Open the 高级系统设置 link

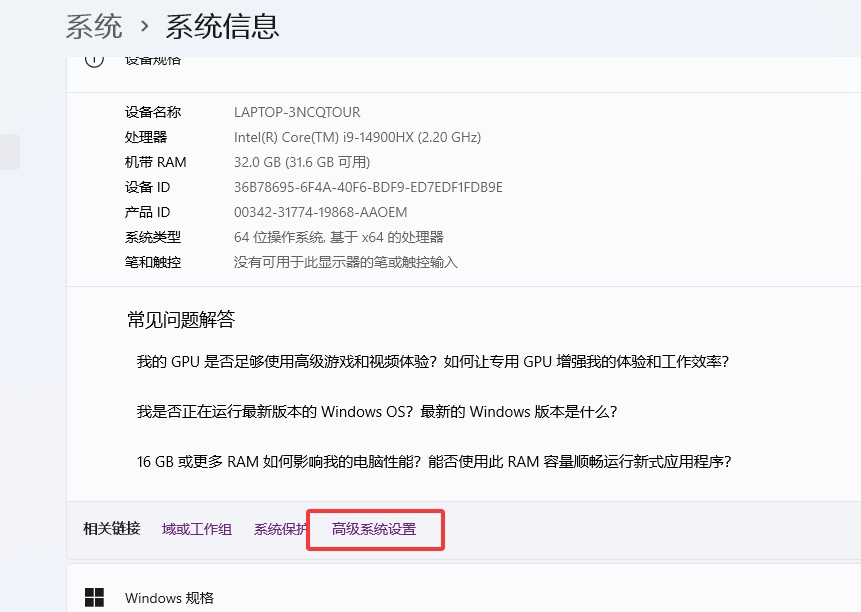[x=375, y=530]
